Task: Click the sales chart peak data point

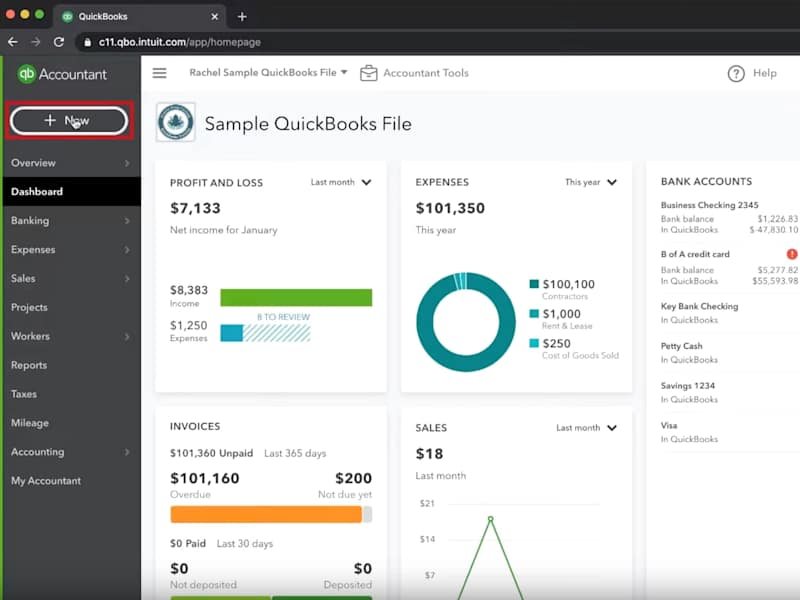Action: click(490, 519)
